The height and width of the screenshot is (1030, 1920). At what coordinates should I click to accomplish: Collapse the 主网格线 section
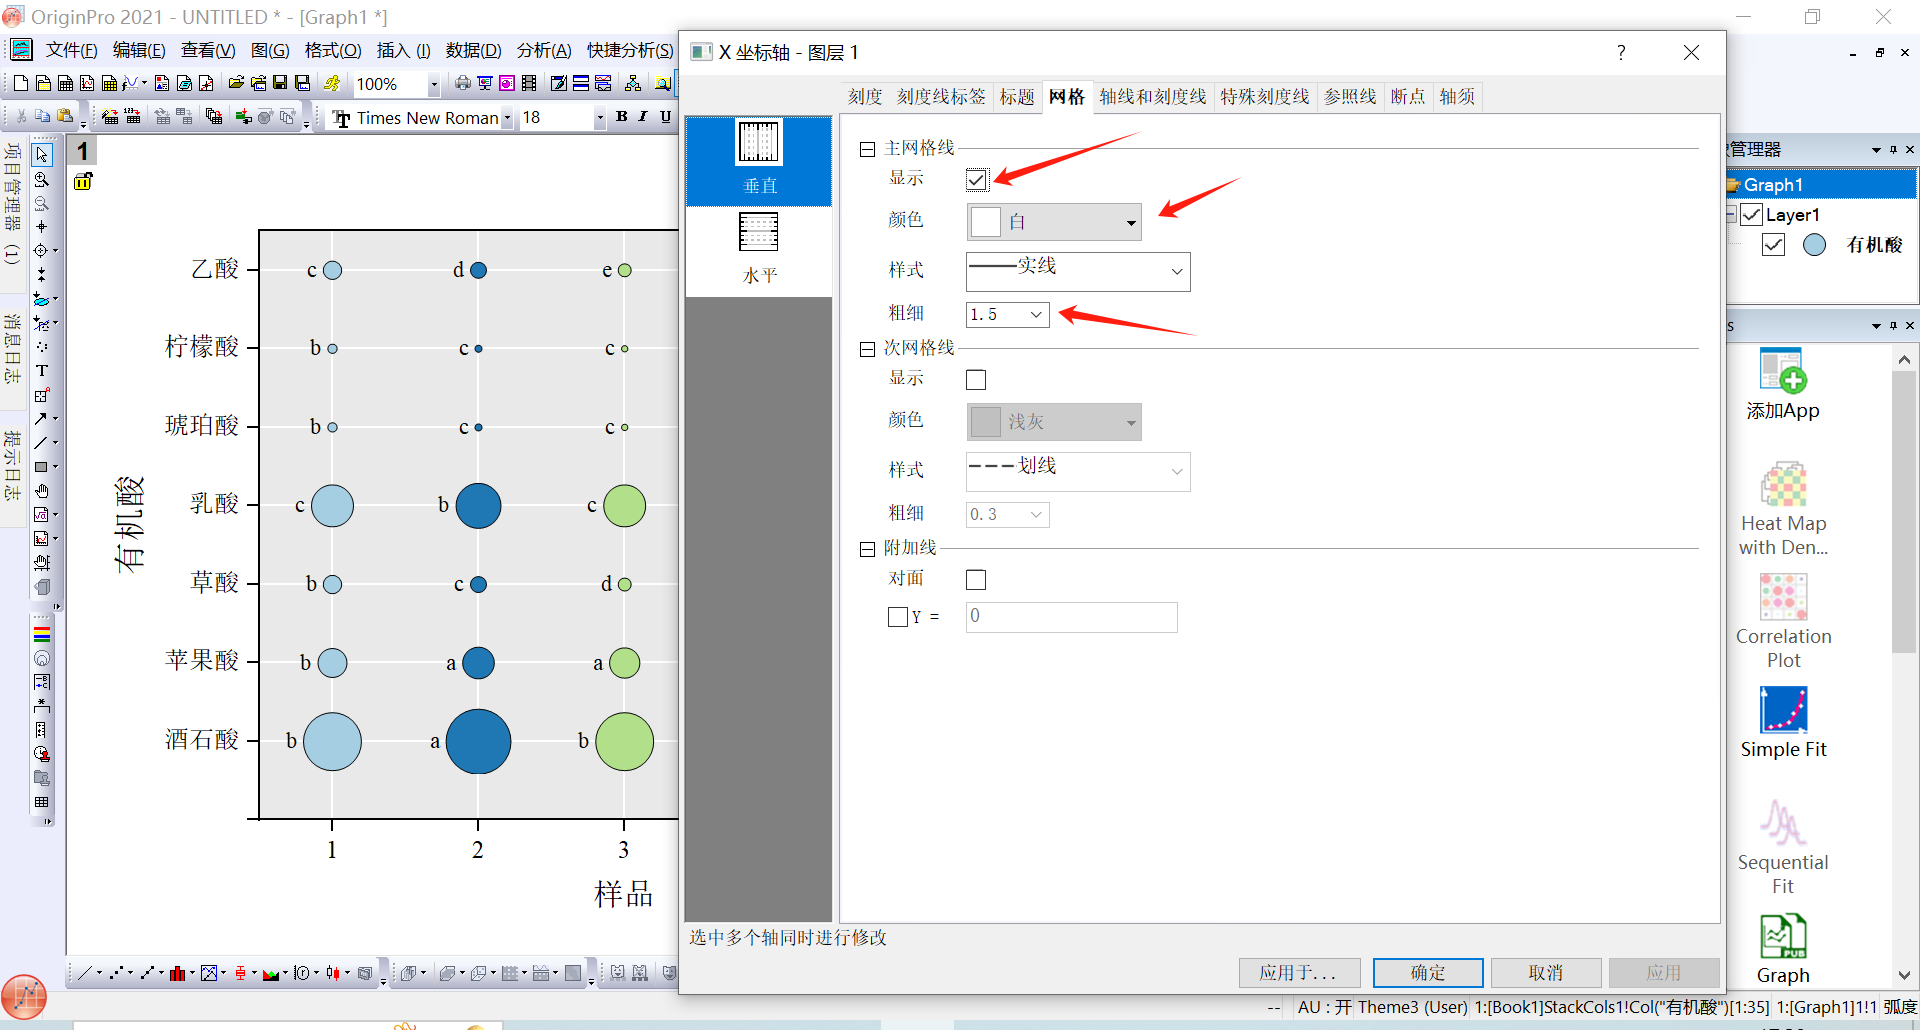coord(867,149)
